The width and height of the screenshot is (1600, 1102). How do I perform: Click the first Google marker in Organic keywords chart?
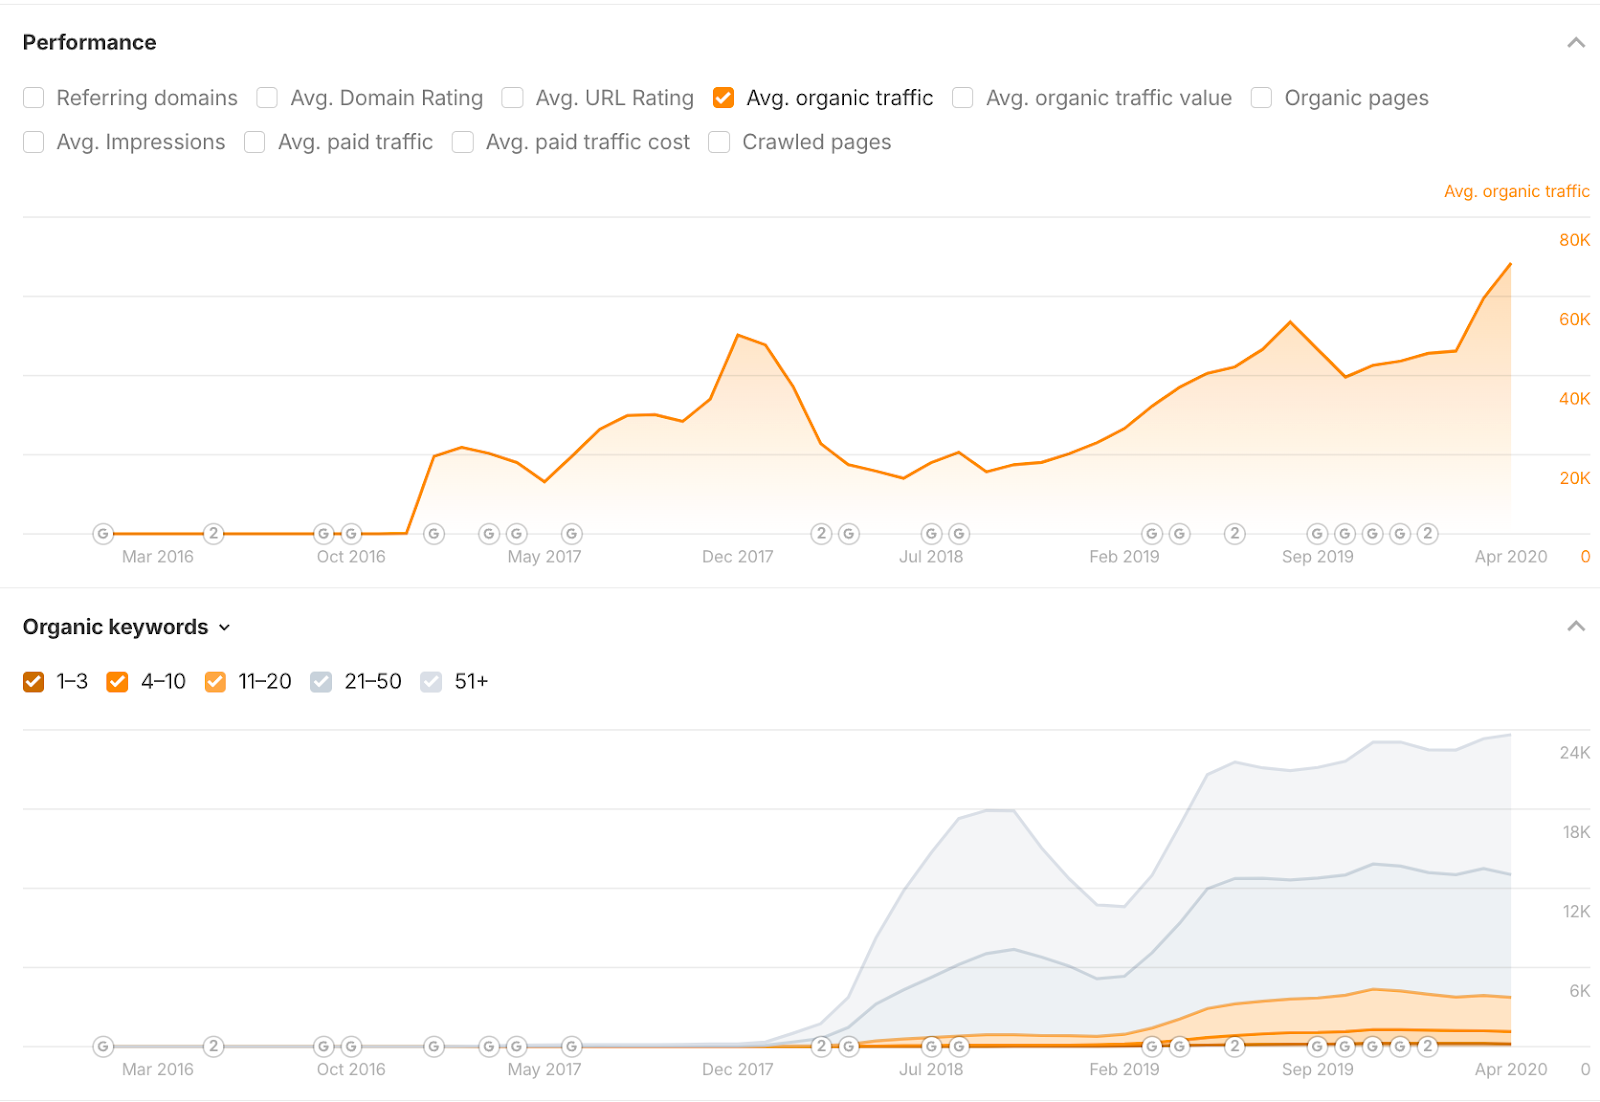click(103, 1047)
